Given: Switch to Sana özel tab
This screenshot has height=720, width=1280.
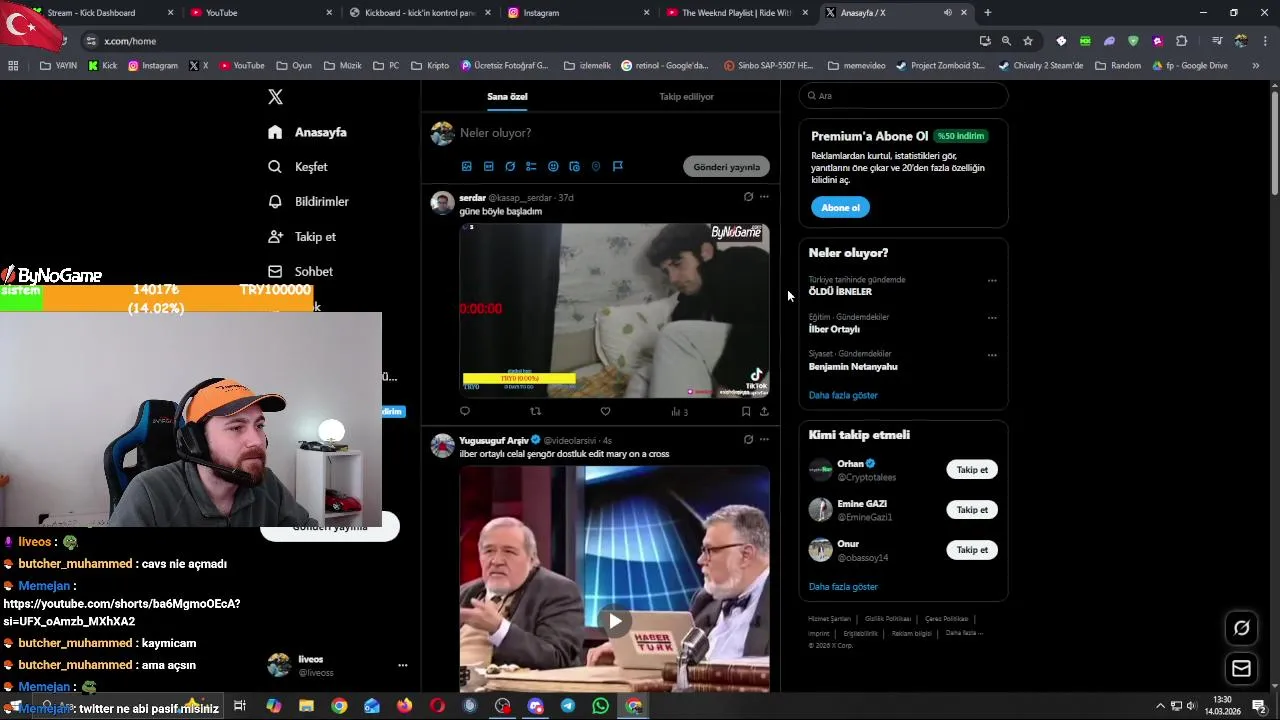Looking at the screenshot, I should pyautogui.click(x=507, y=97).
